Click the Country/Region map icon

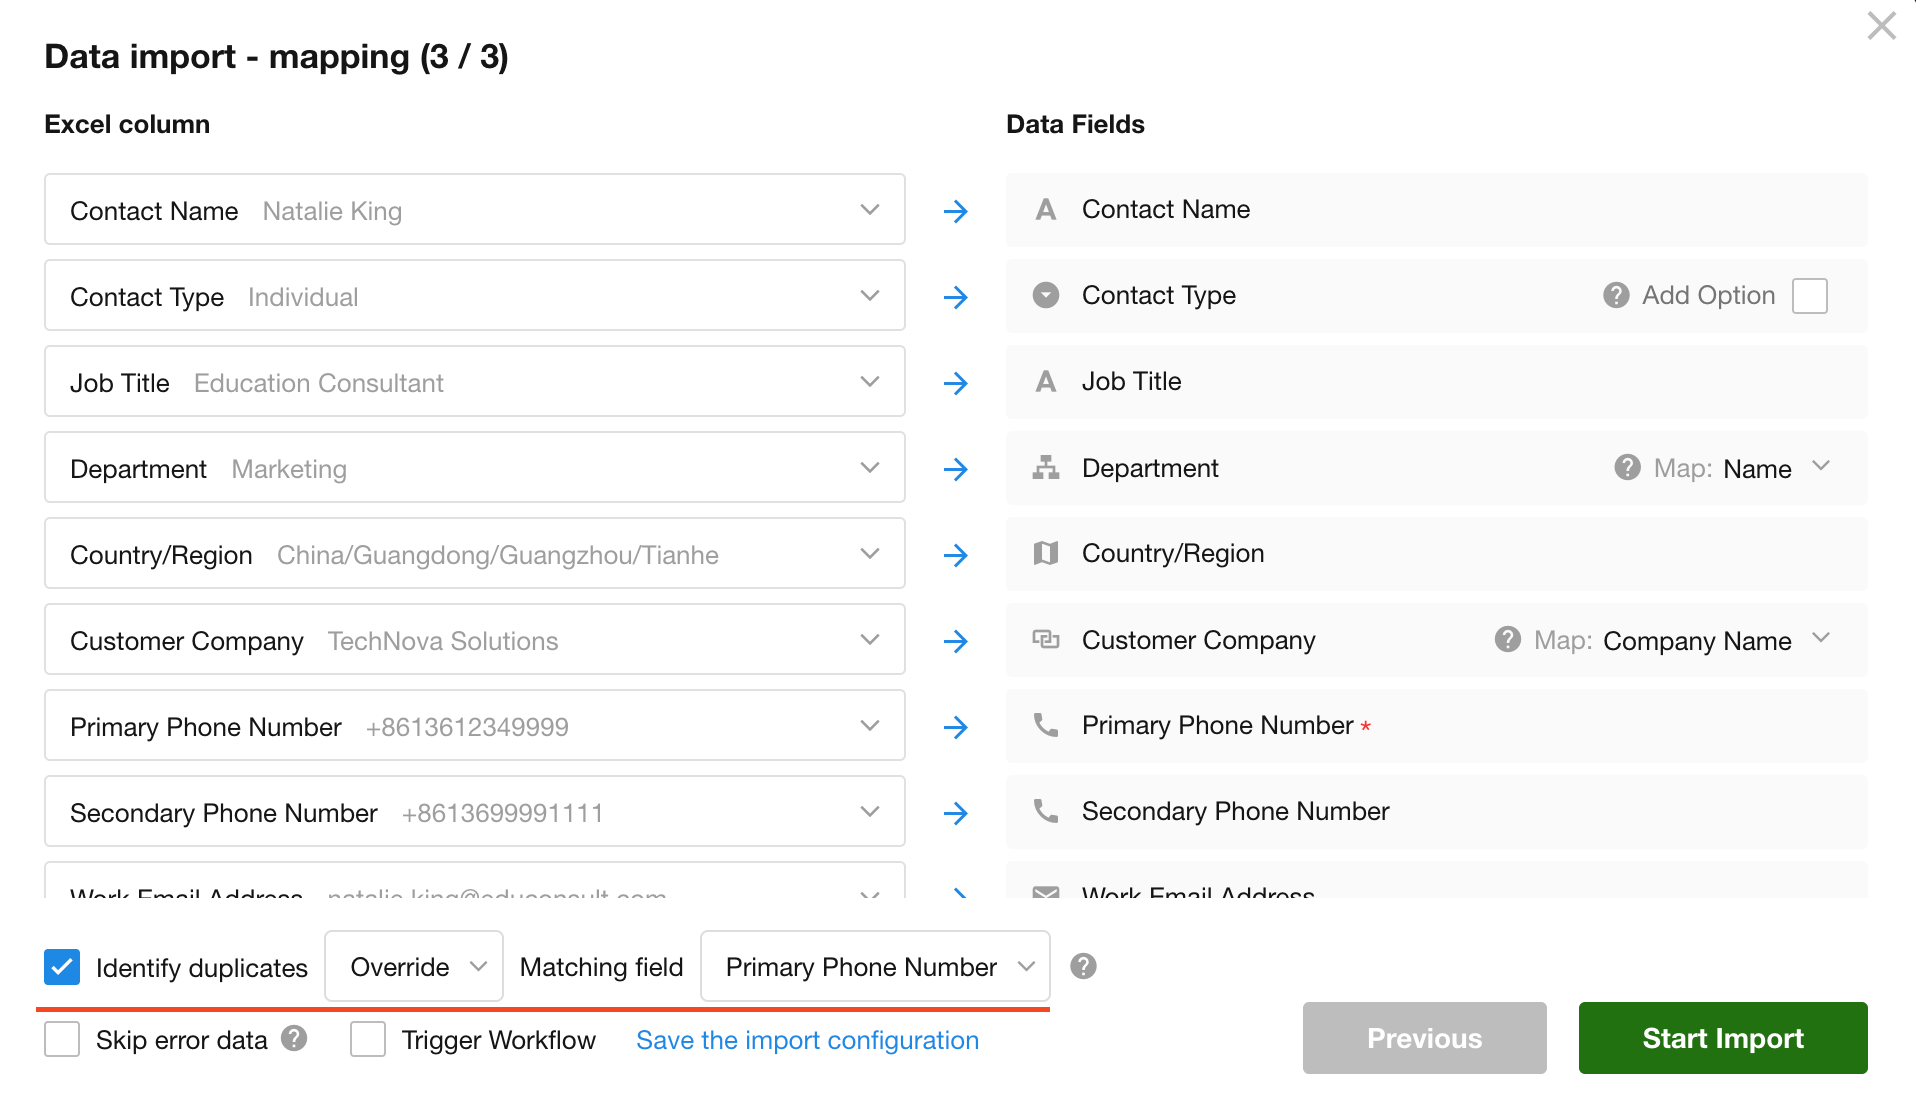pyautogui.click(x=1046, y=553)
